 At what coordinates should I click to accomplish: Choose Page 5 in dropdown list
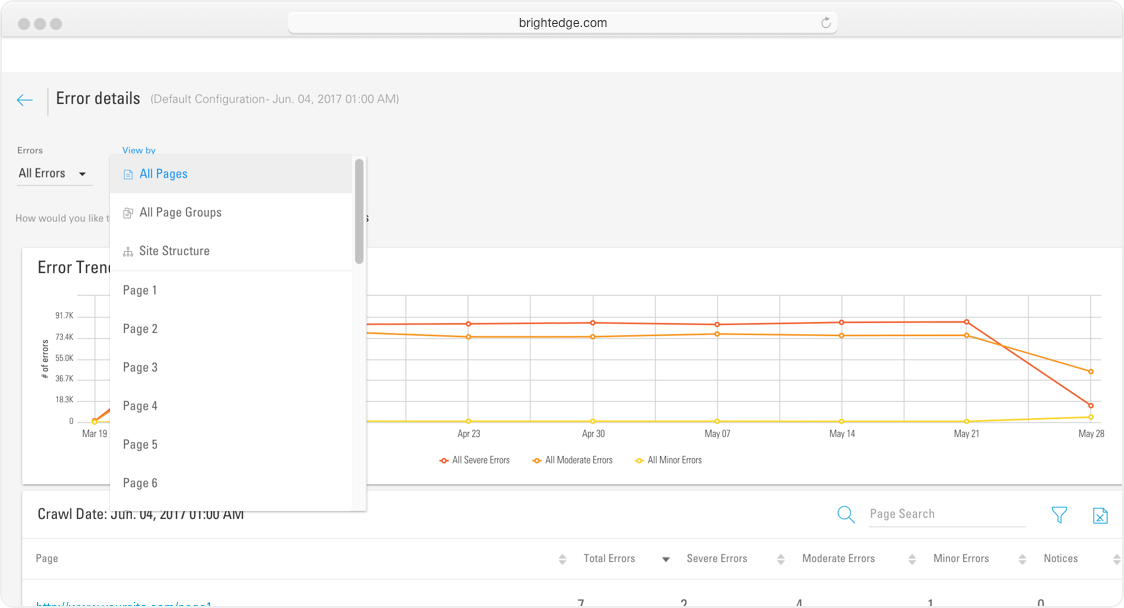[x=141, y=445]
